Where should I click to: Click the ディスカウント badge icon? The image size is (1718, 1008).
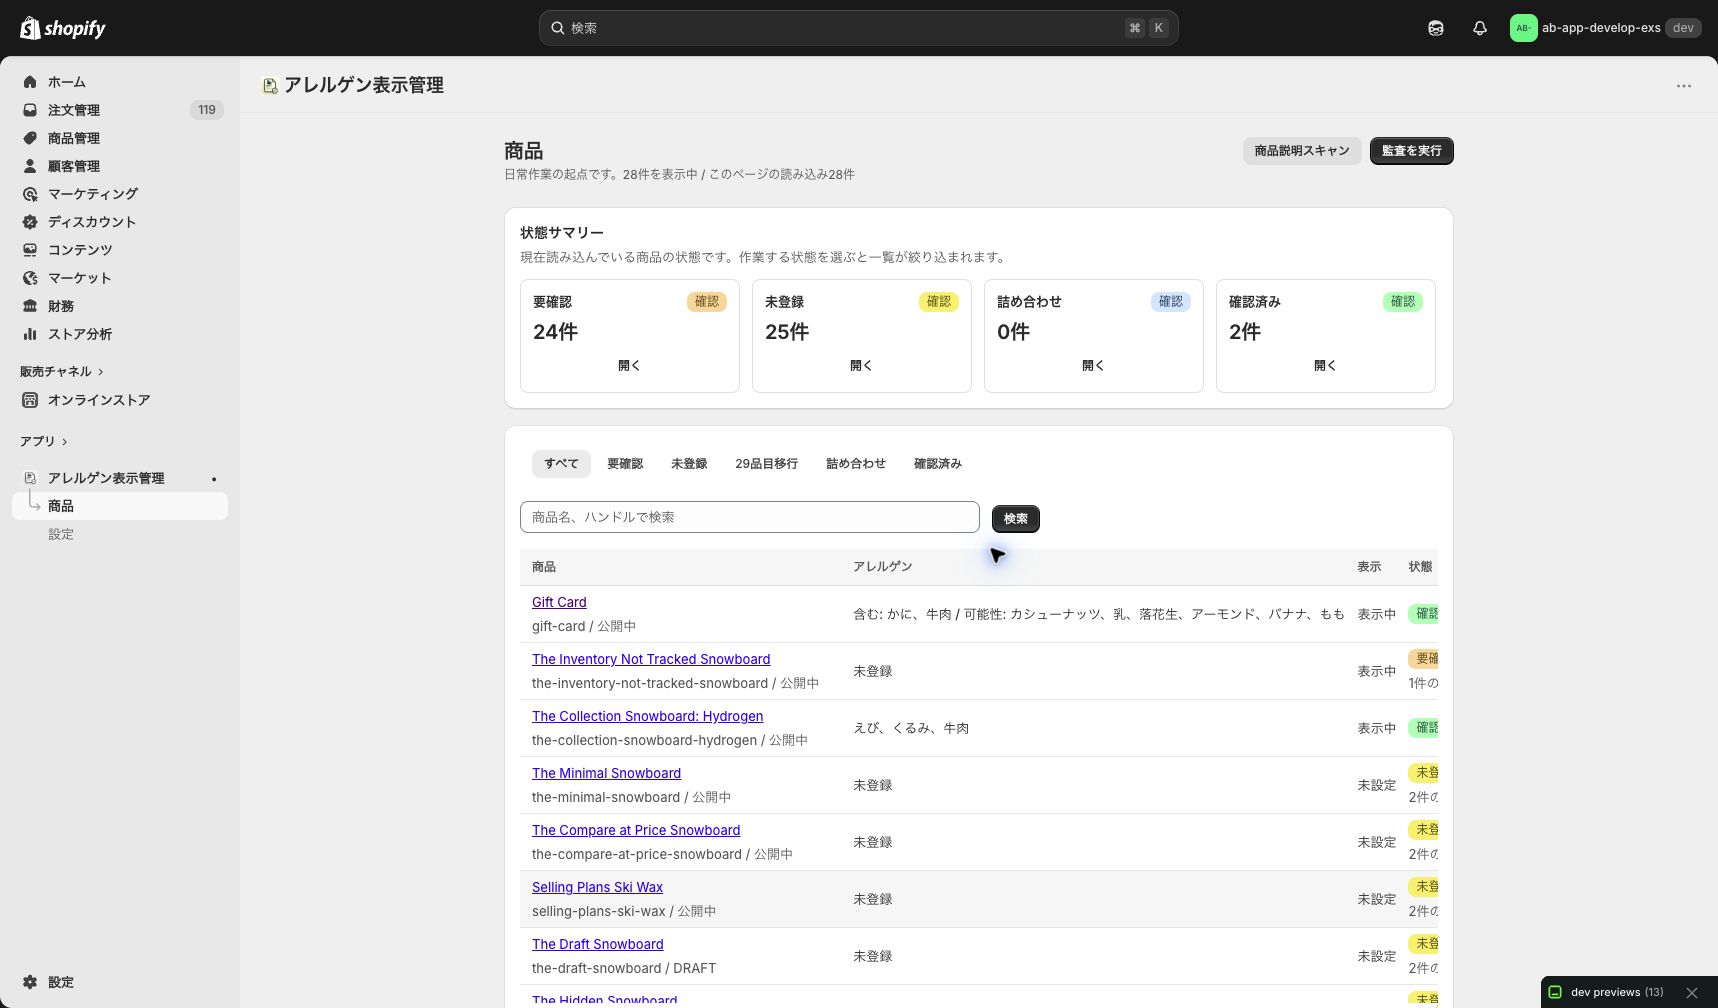click(x=30, y=222)
